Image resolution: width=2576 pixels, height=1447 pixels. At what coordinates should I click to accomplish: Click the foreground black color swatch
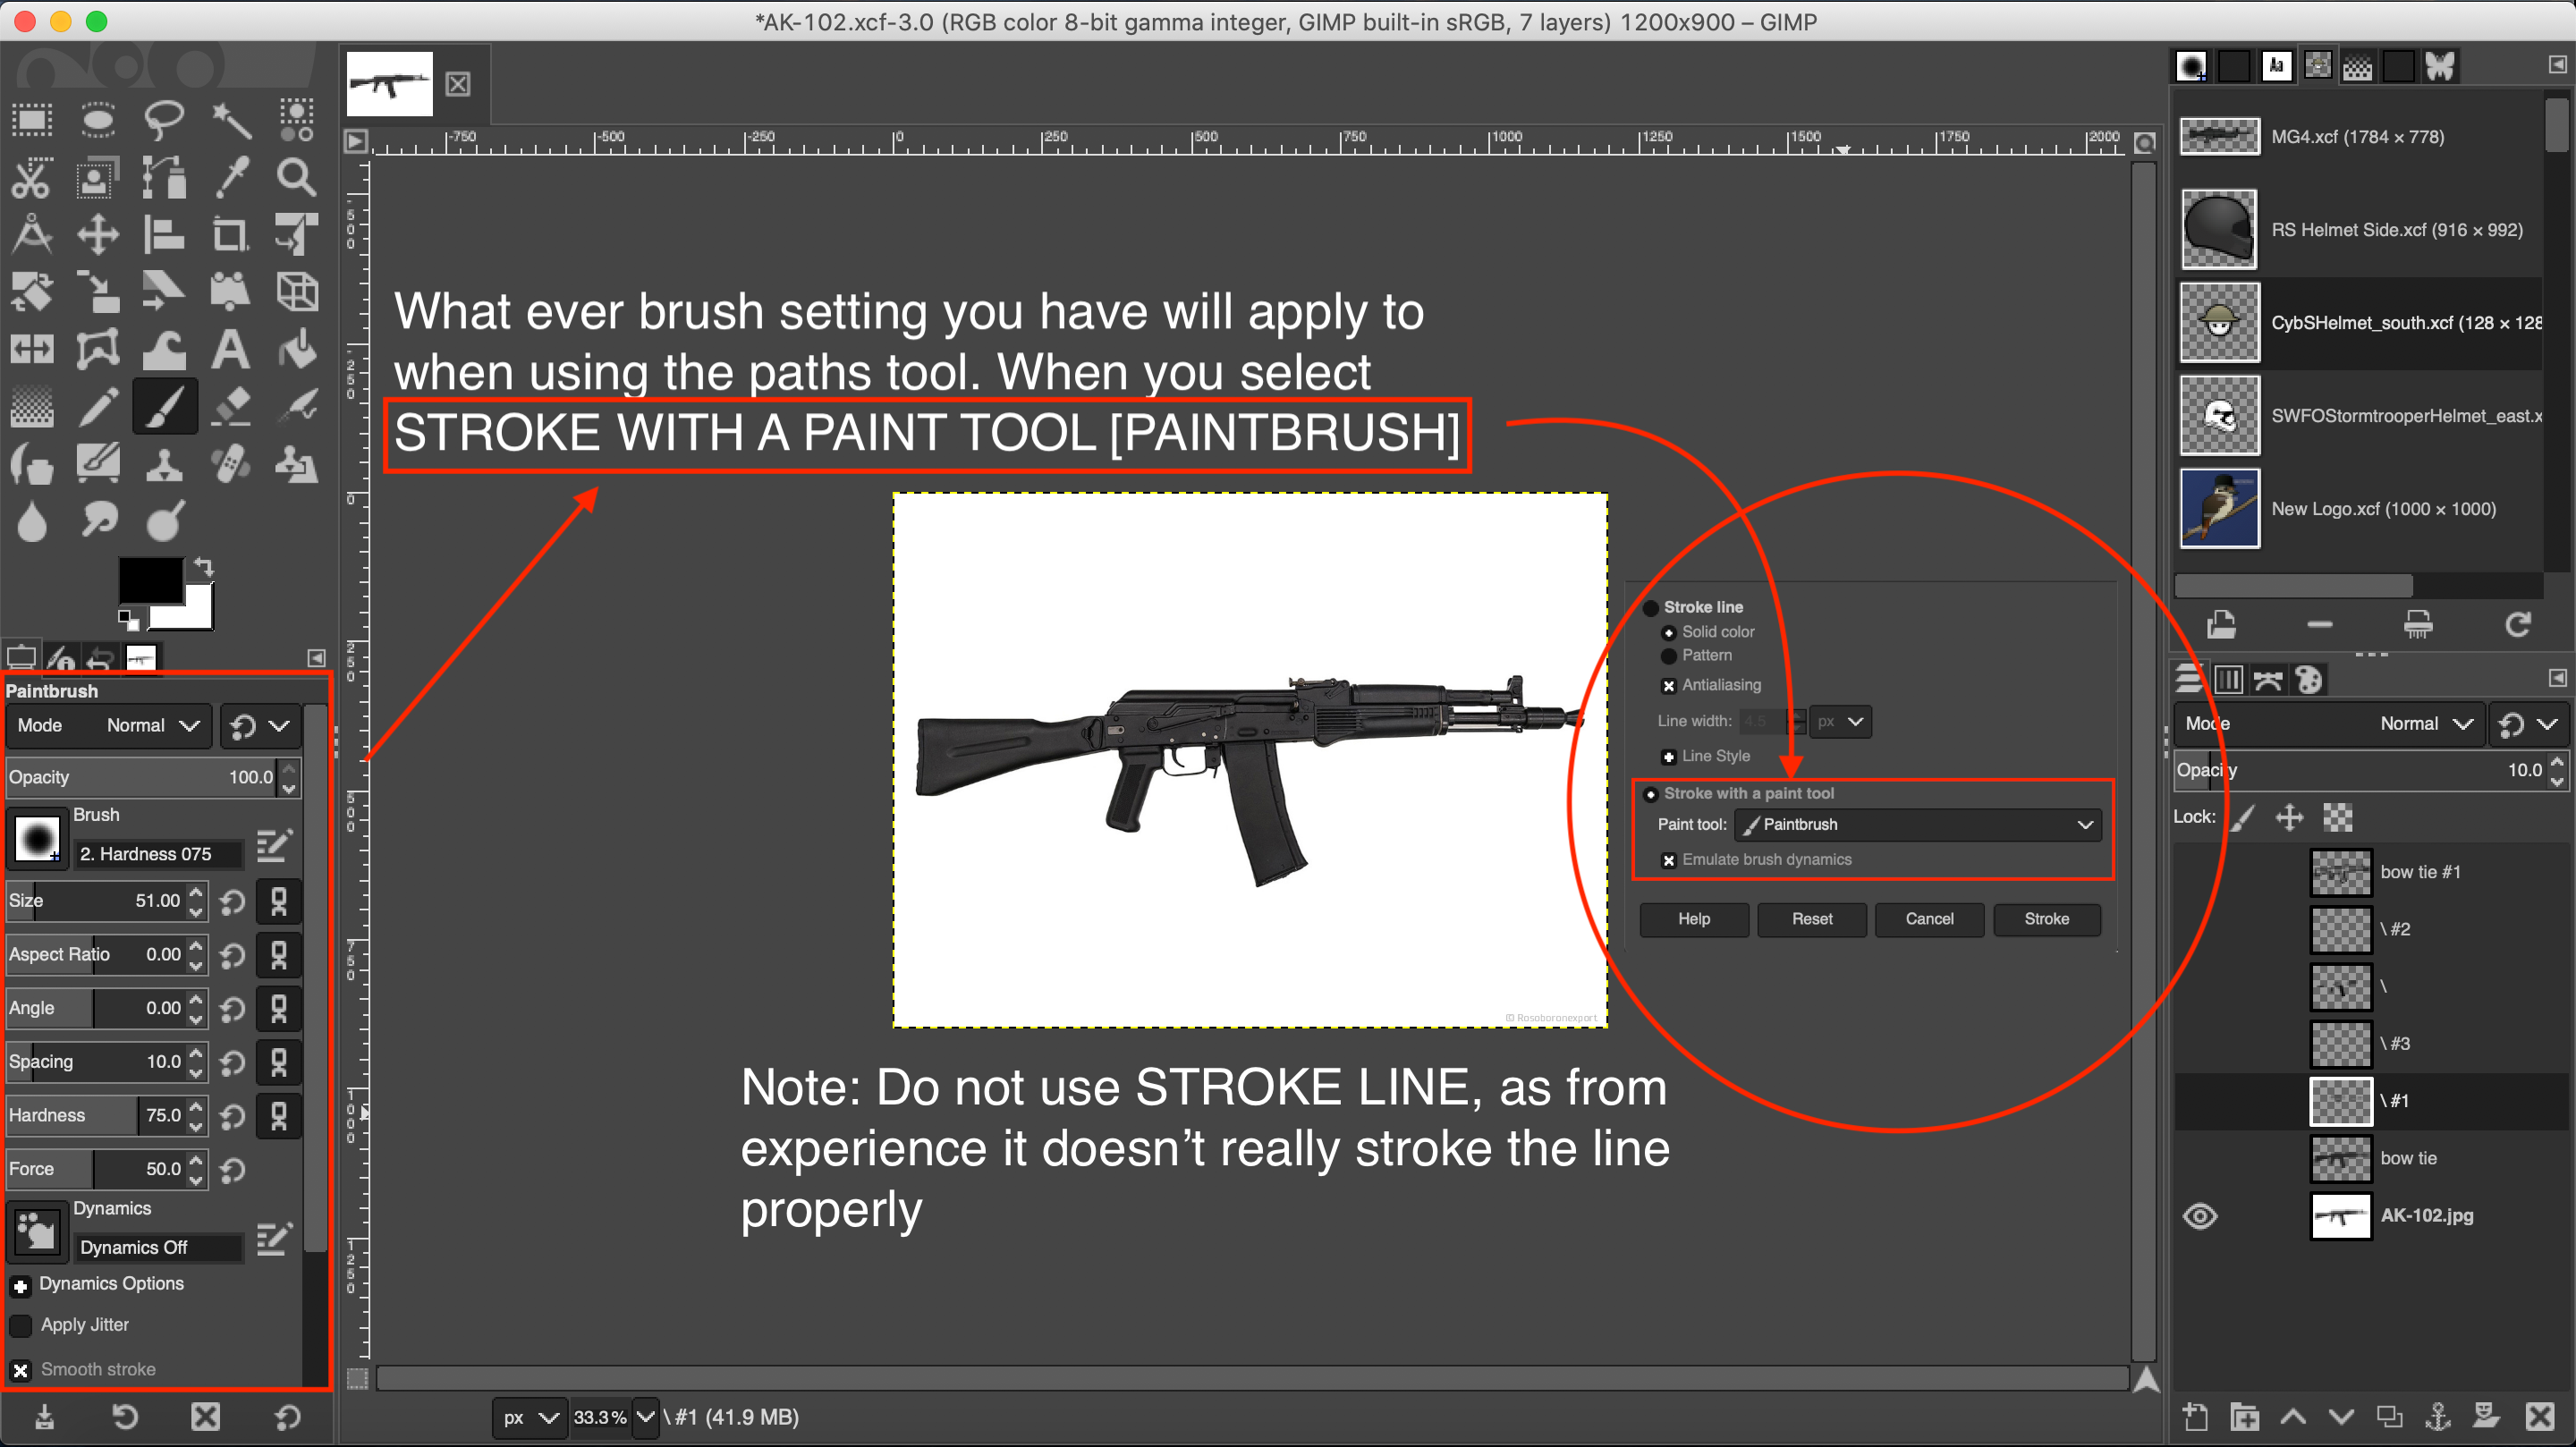coord(150,580)
